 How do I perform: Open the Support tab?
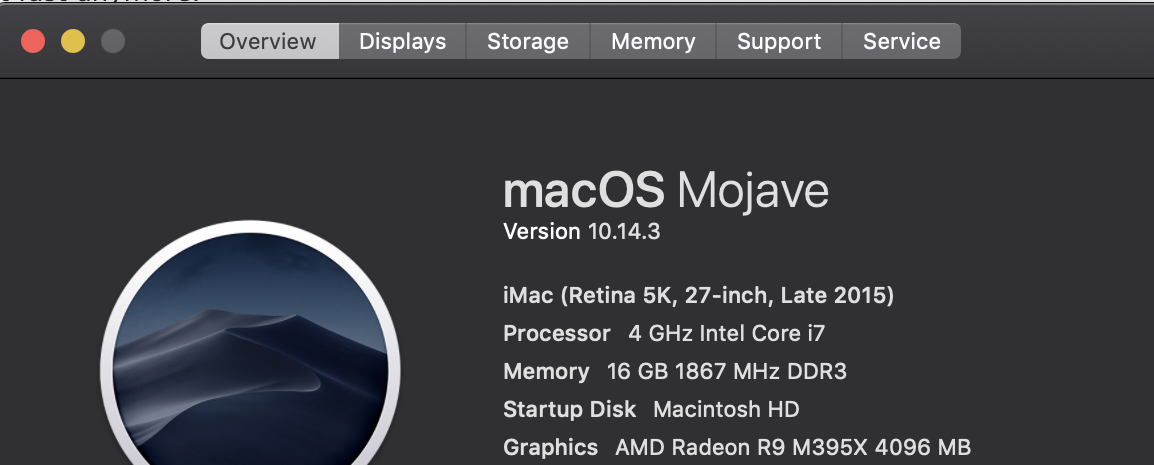(779, 42)
